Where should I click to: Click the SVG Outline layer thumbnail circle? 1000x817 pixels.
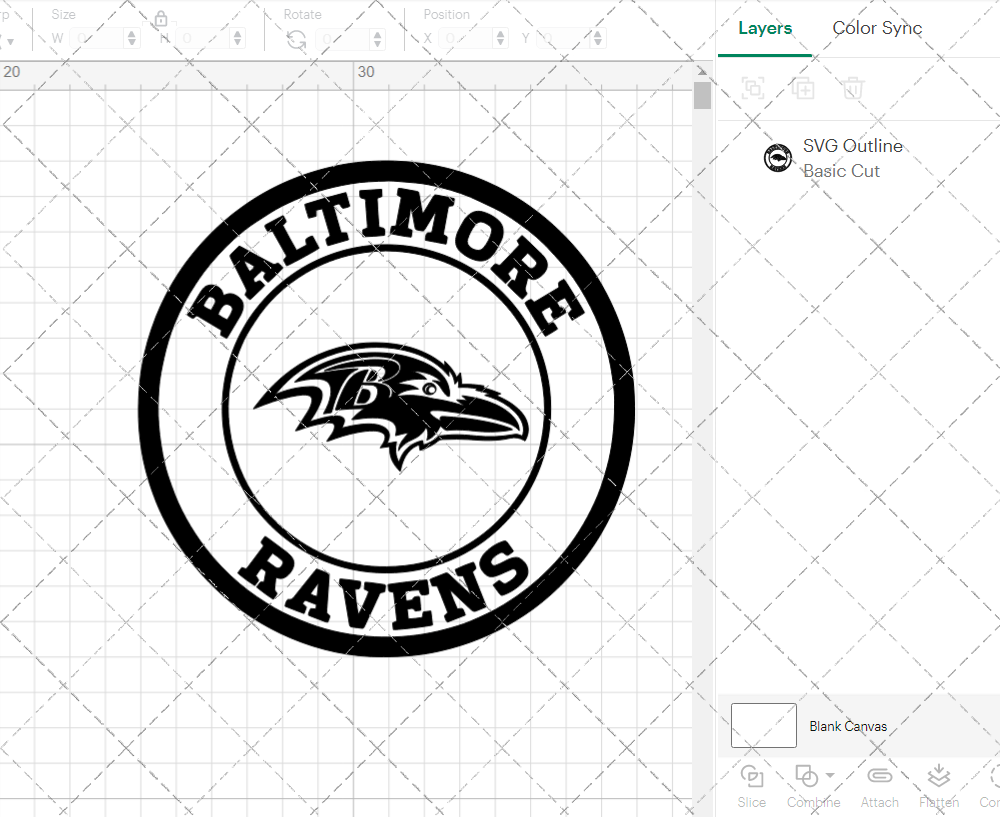[778, 157]
